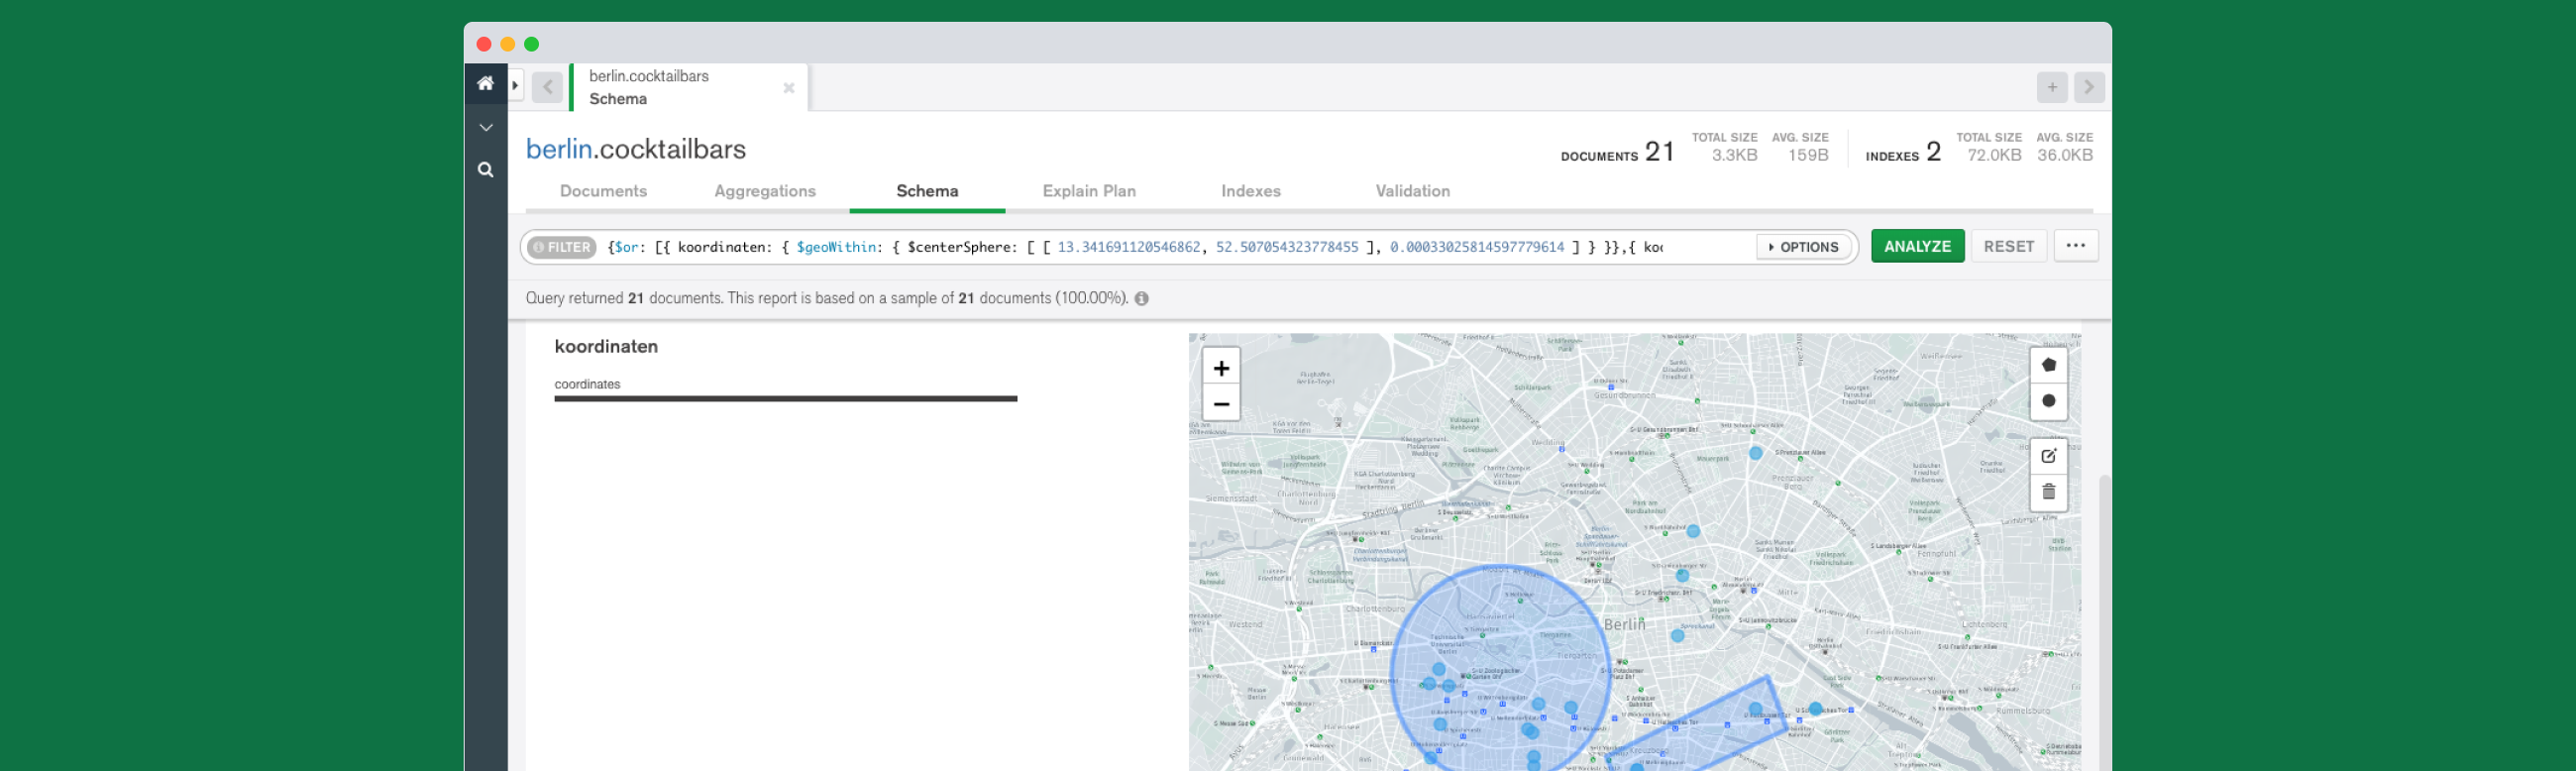Open the Explain Plan tab
Viewport: 2576px width, 771px height.
coord(1089,191)
